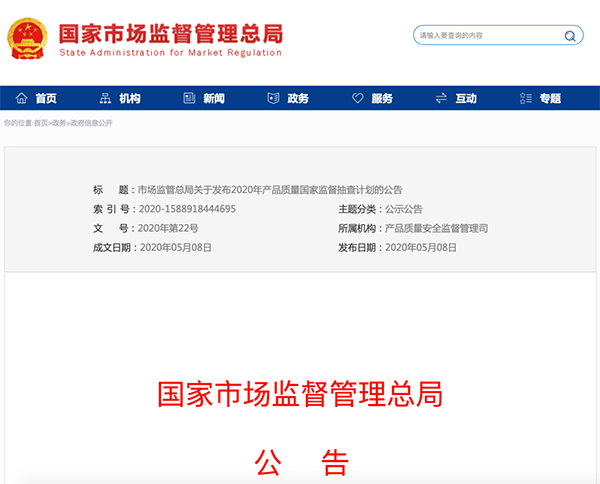Click the 政务 breadcrumb link

click(x=59, y=123)
